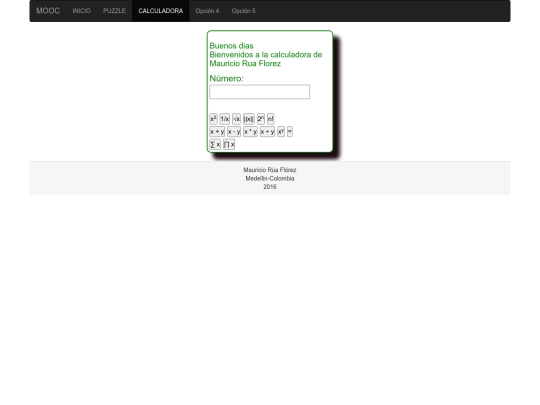Open the INICIO nav item
Image resolution: width=540 pixels, height=405 pixels.
tap(82, 11)
